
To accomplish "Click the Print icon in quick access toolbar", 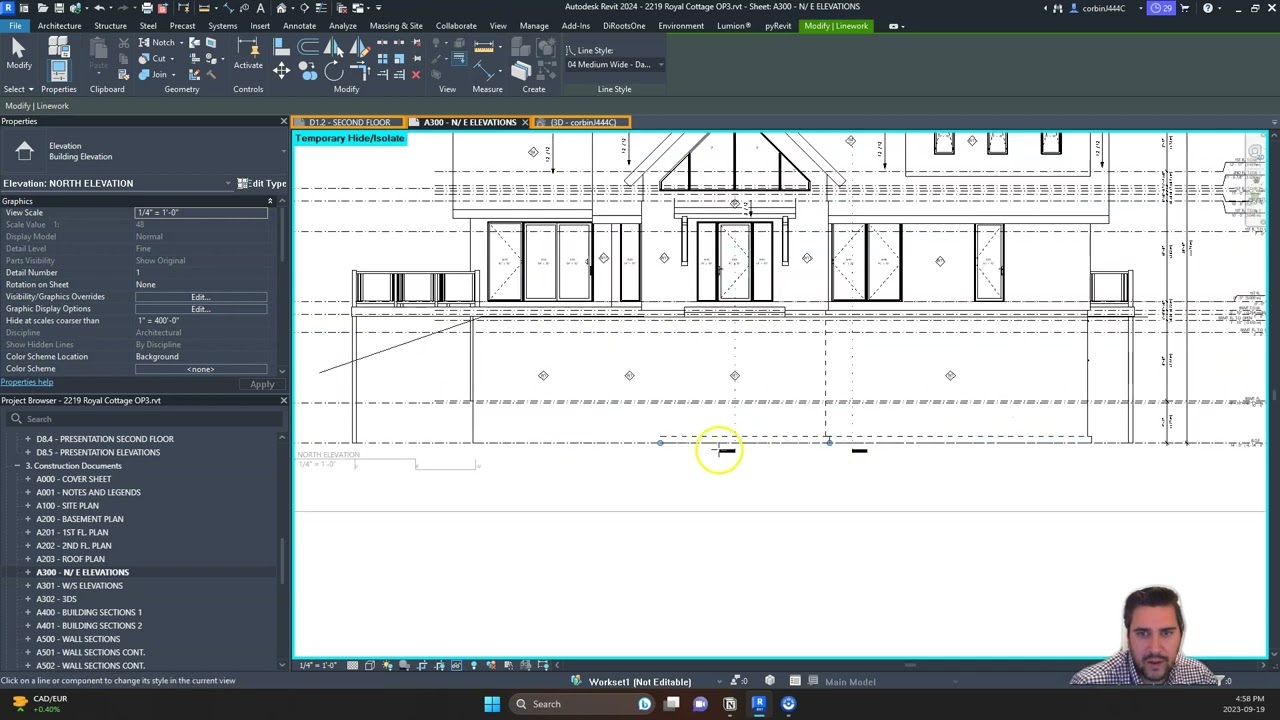I will 147,7.
